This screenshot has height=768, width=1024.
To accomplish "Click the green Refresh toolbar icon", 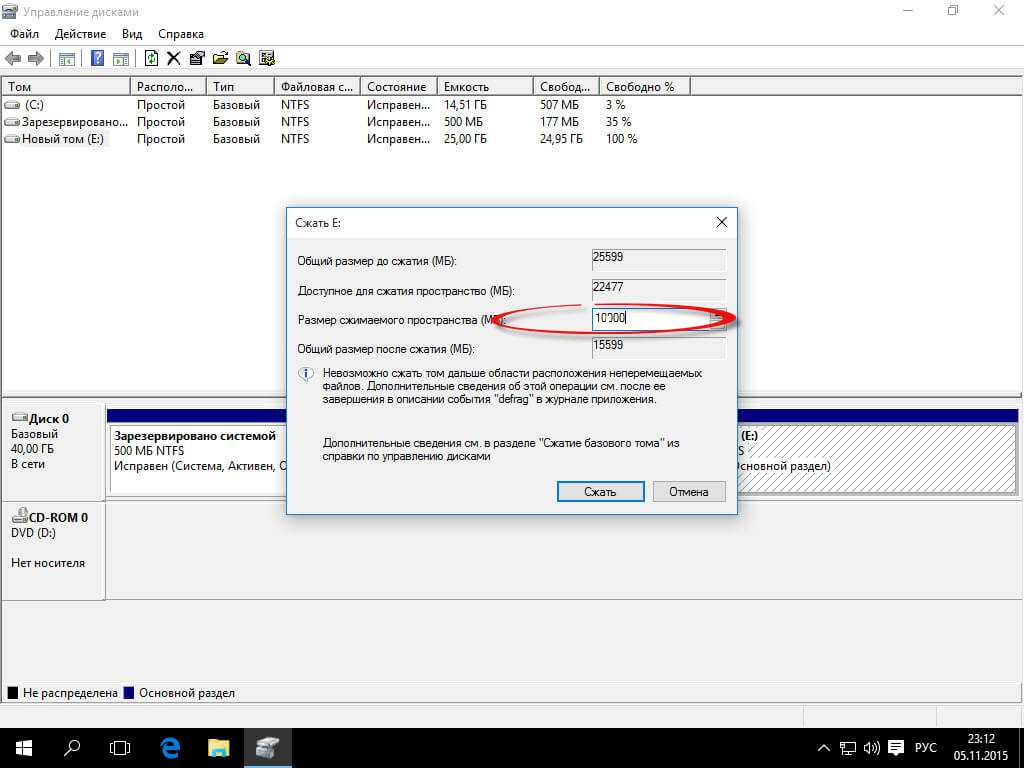I will coord(151,58).
